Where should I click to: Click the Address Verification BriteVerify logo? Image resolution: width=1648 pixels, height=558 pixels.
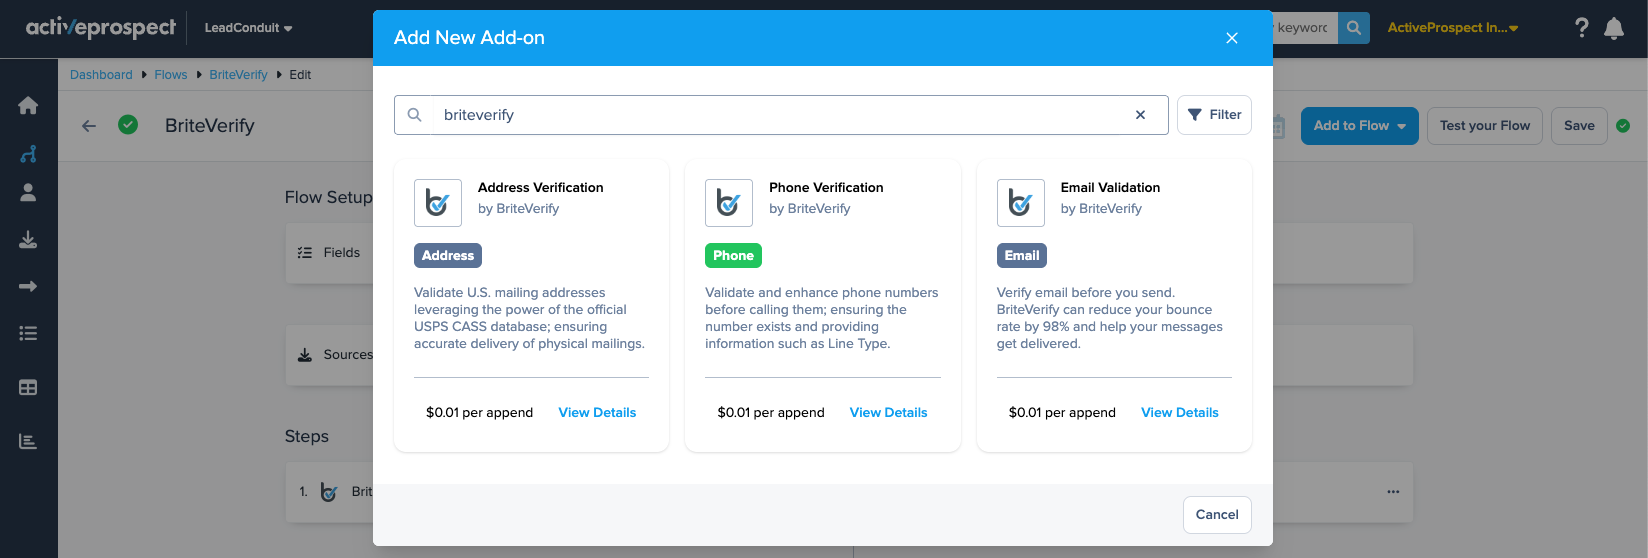(438, 203)
